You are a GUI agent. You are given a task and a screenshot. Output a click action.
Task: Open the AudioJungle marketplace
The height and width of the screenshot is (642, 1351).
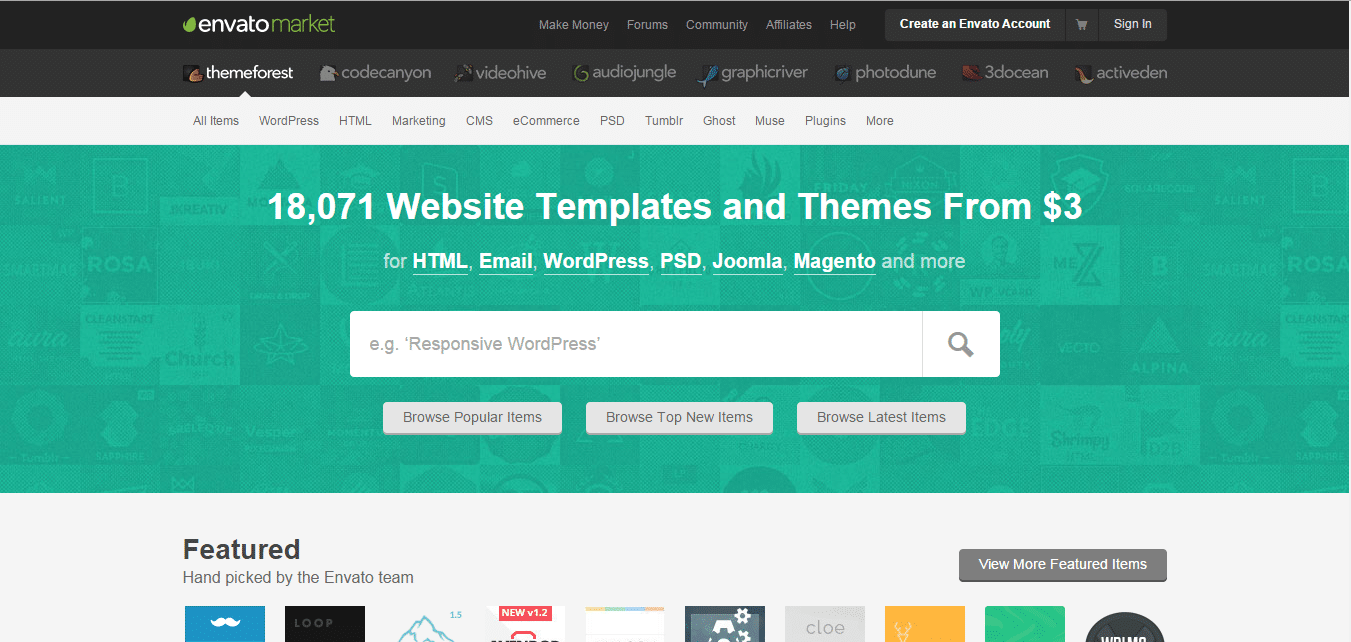click(x=624, y=73)
